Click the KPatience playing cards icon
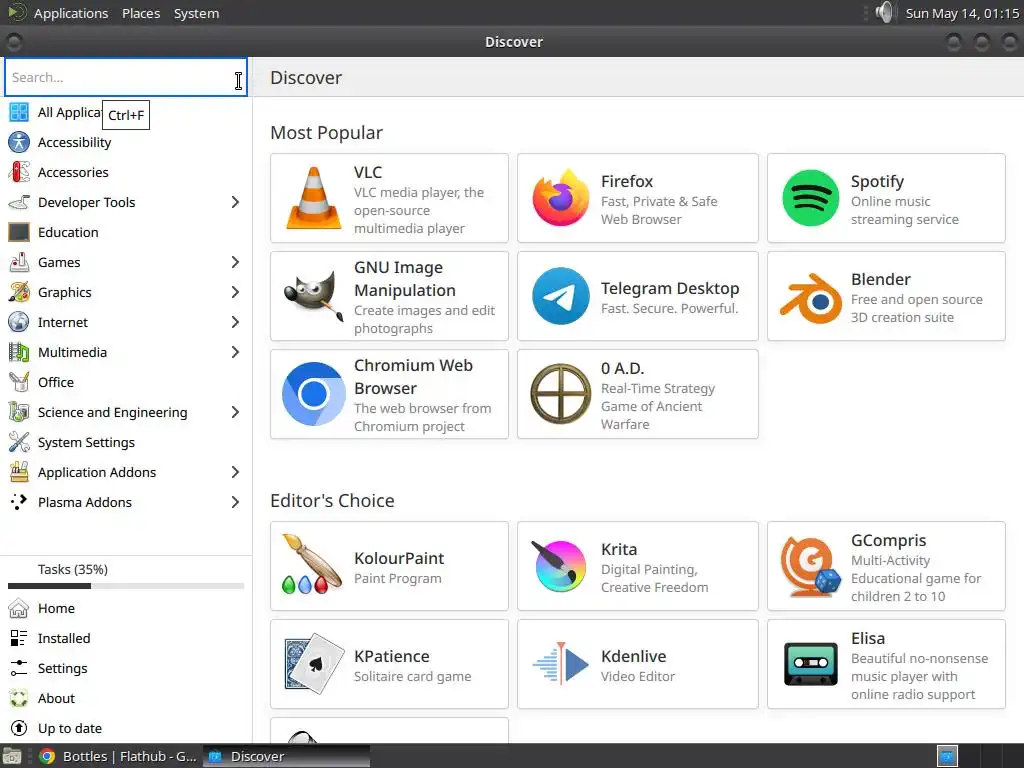 click(313, 664)
